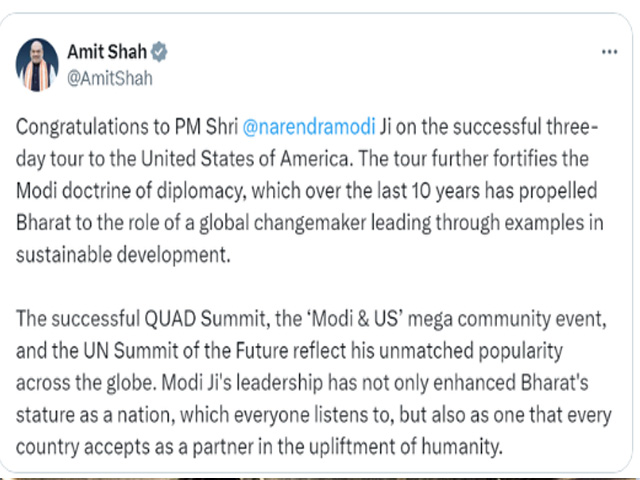Open Amit Shah's profile picture
The height and width of the screenshot is (480, 640).
(37, 65)
